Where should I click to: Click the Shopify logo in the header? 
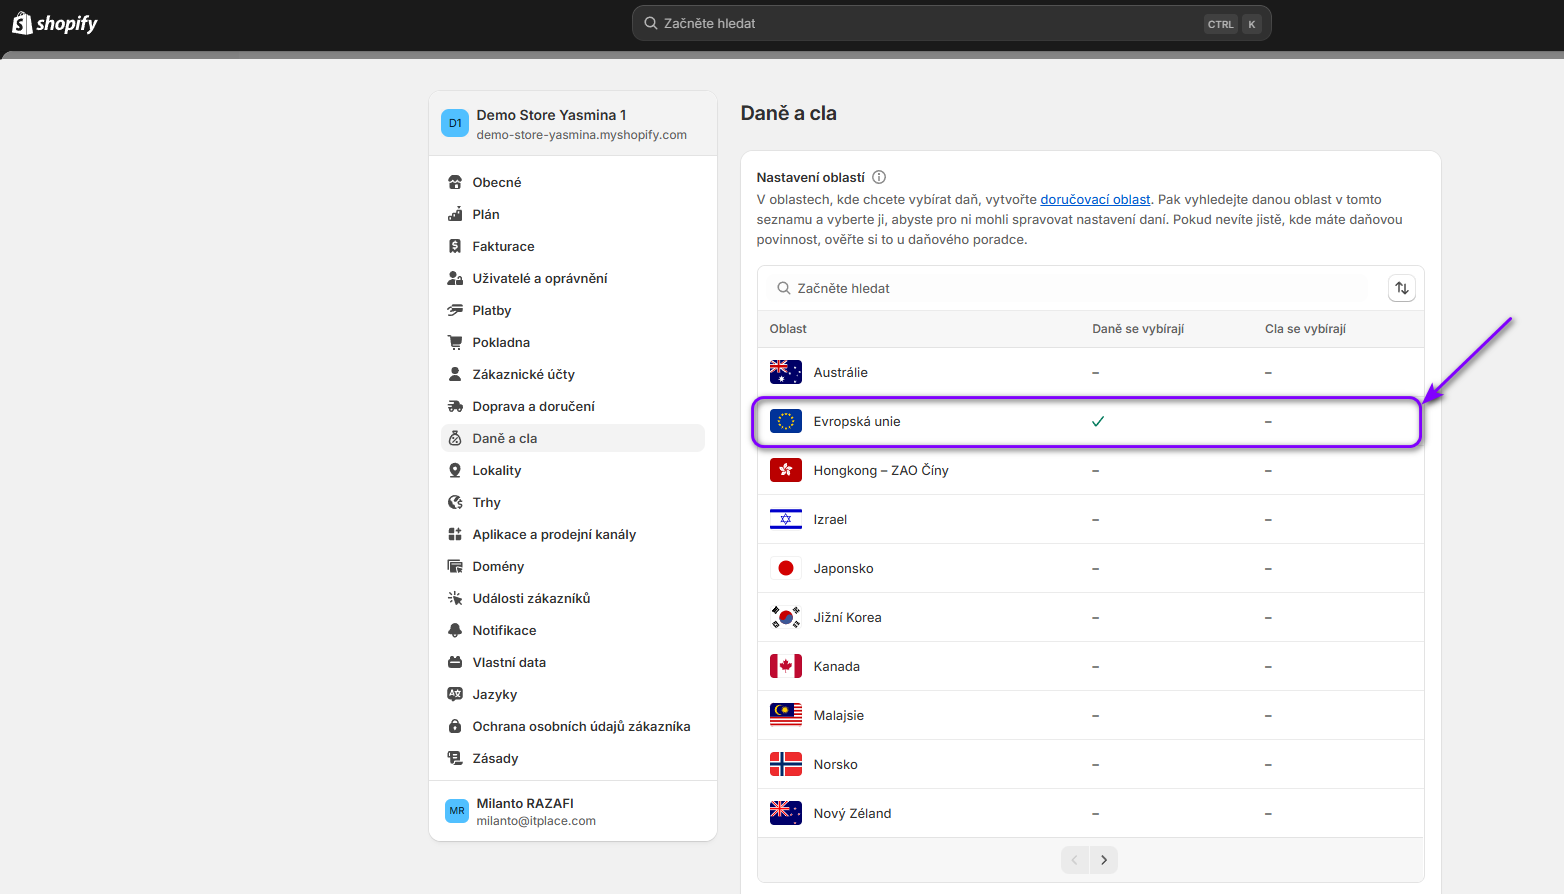coord(55,23)
